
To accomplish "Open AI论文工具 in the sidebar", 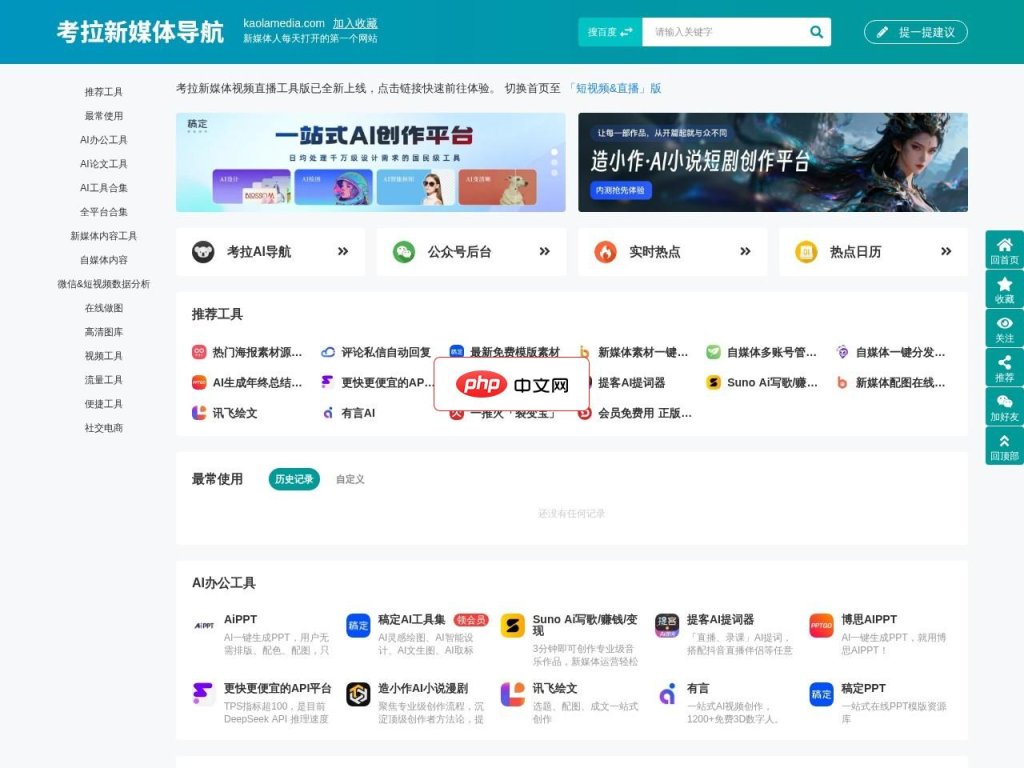I will 103,164.
